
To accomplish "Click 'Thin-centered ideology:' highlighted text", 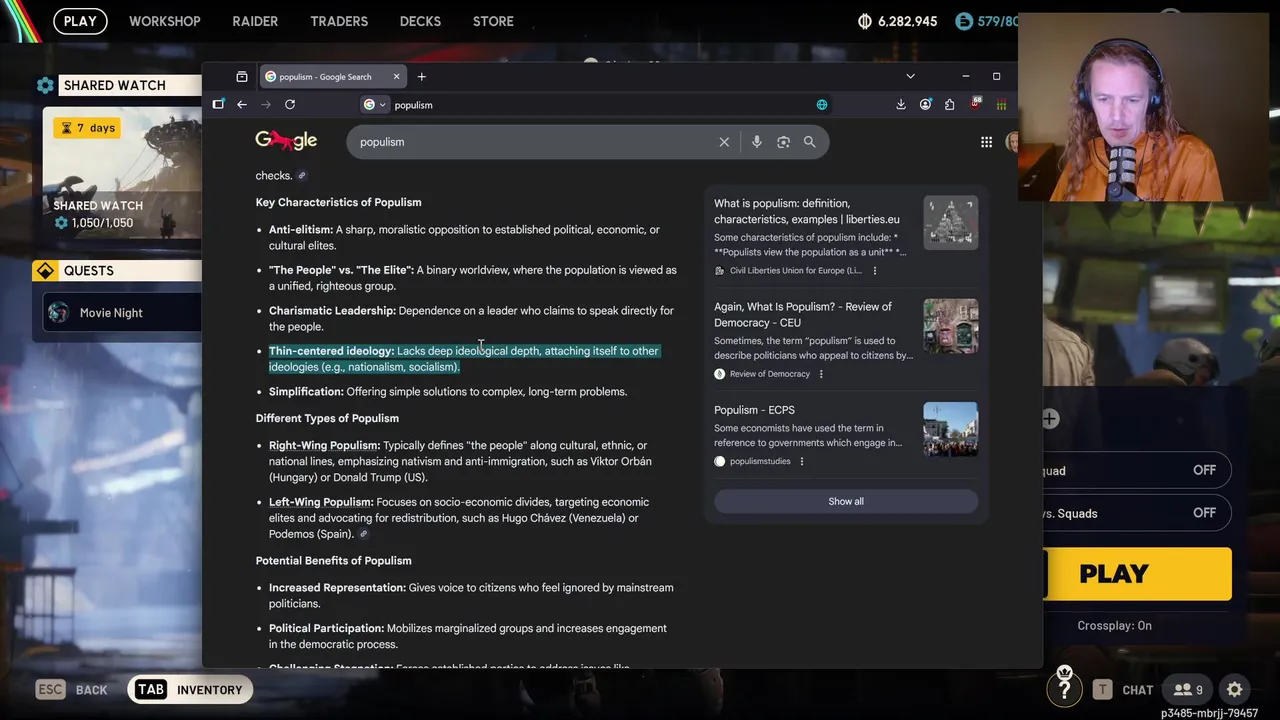I will pyautogui.click(x=331, y=351).
